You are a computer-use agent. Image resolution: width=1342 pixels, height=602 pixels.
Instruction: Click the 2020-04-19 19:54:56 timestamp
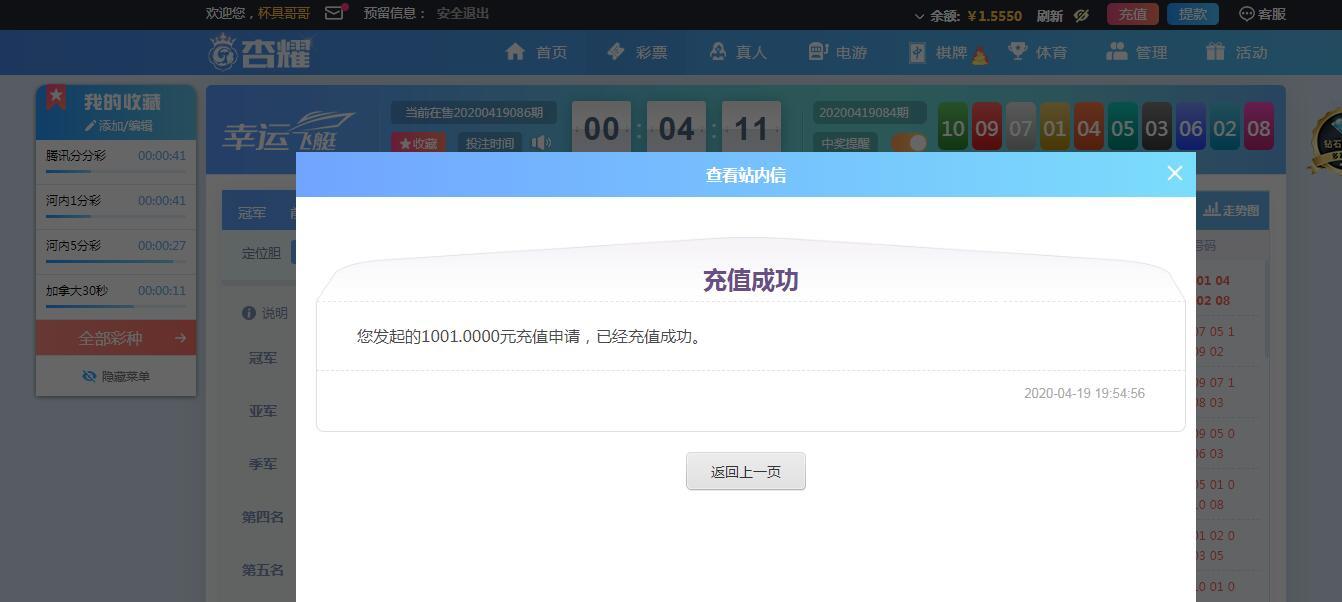click(x=1084, y=393)
